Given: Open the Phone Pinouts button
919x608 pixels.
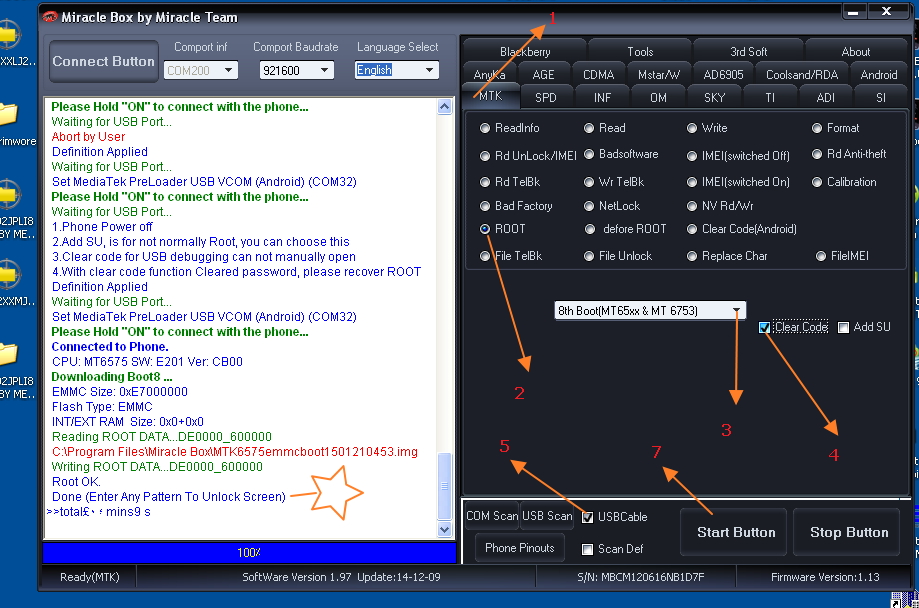Looking at the screenshot, I should (x=519, y=548).
